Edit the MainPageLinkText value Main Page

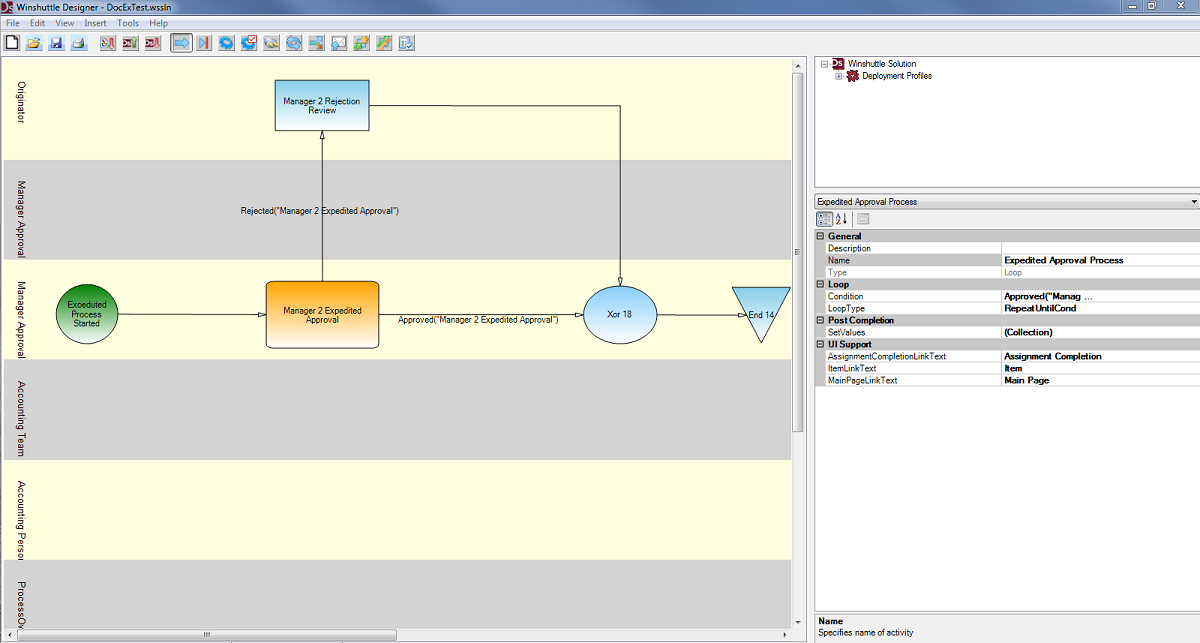[x=1100, y=380]
